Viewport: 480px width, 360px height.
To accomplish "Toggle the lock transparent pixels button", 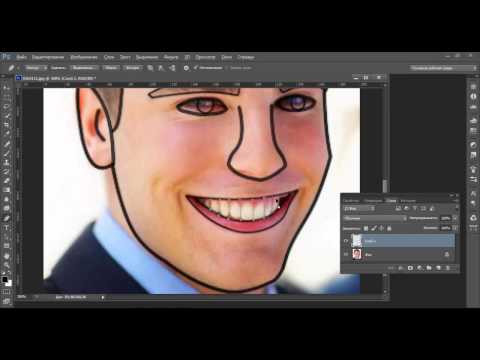I will (366, 228).
